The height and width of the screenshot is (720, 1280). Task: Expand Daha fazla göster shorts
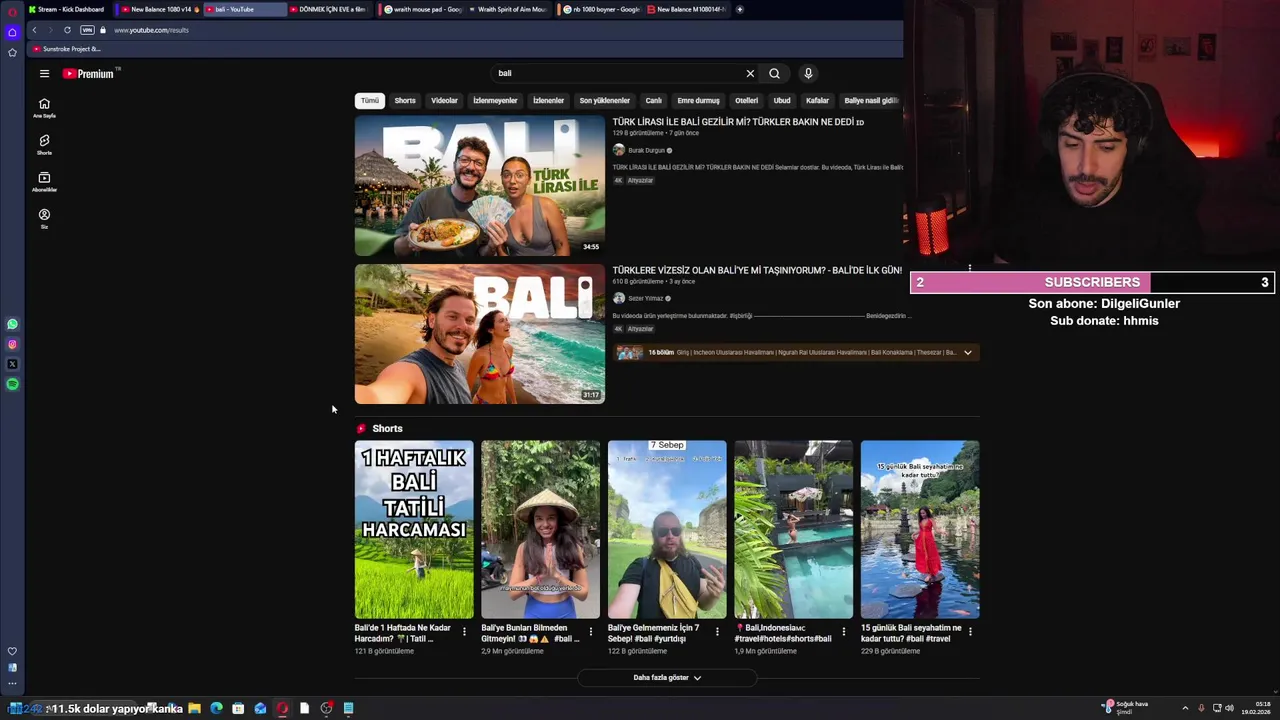(667, 677)
